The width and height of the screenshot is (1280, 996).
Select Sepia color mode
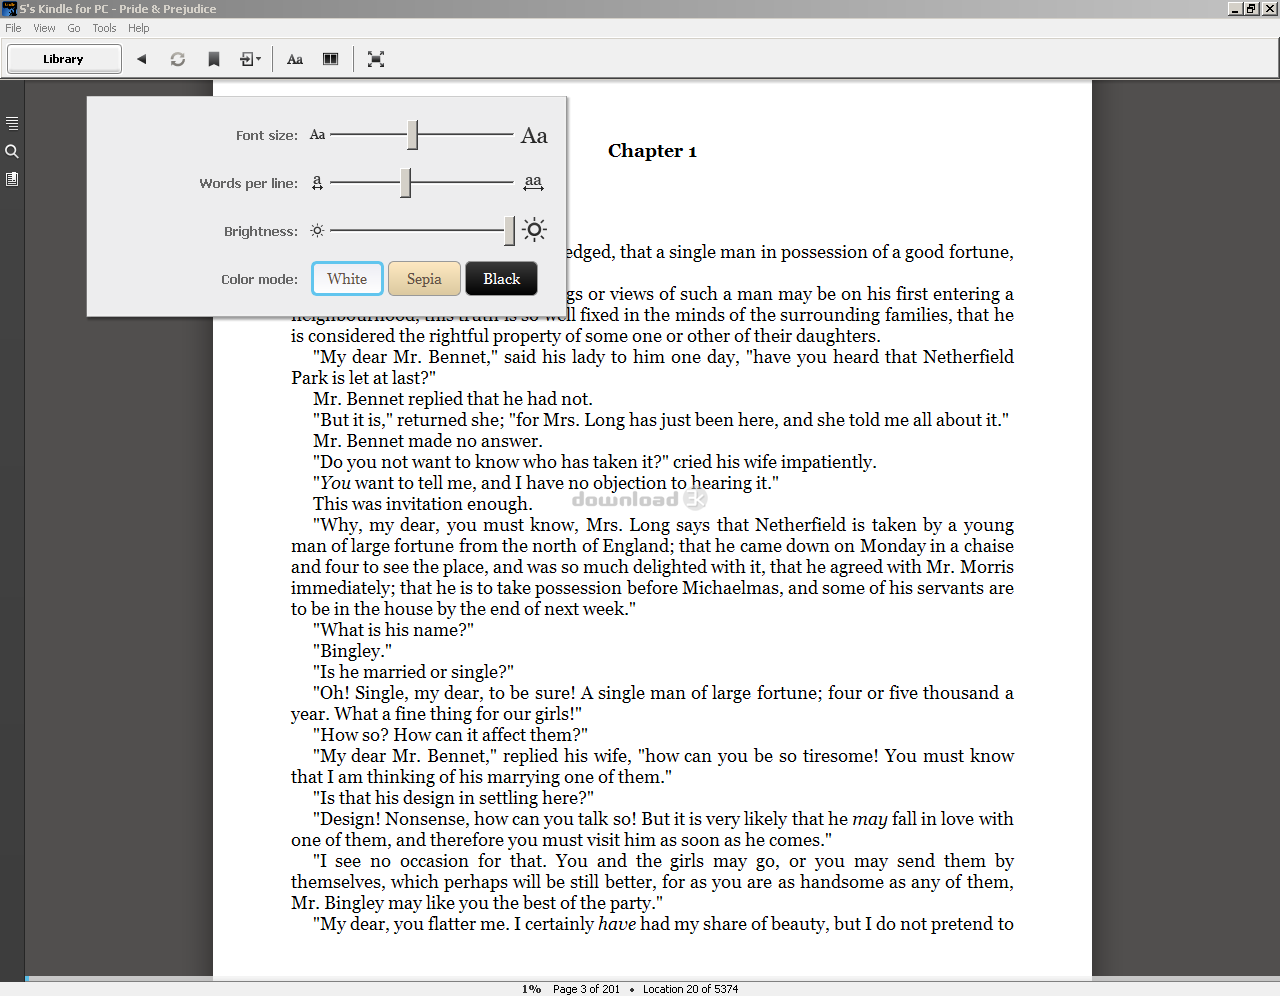pyautogui.click(x=424, y=279)
